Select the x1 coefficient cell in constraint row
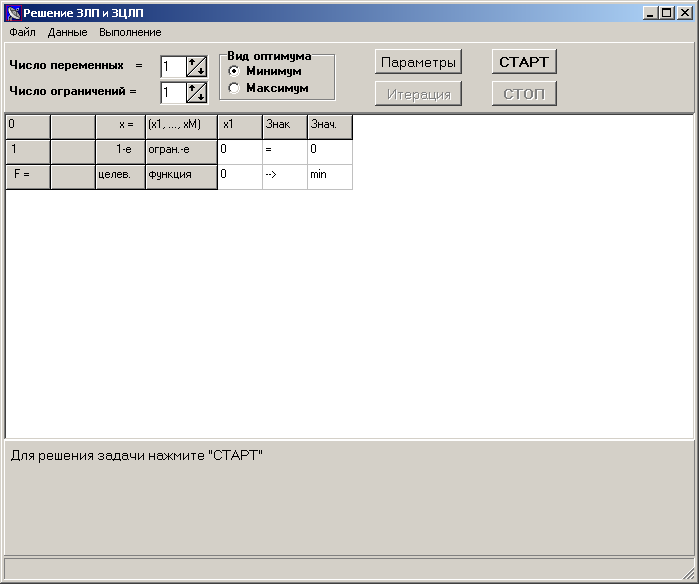Viewport: 699px width, 584px height. pyautogui.click(x=240, y=152)
